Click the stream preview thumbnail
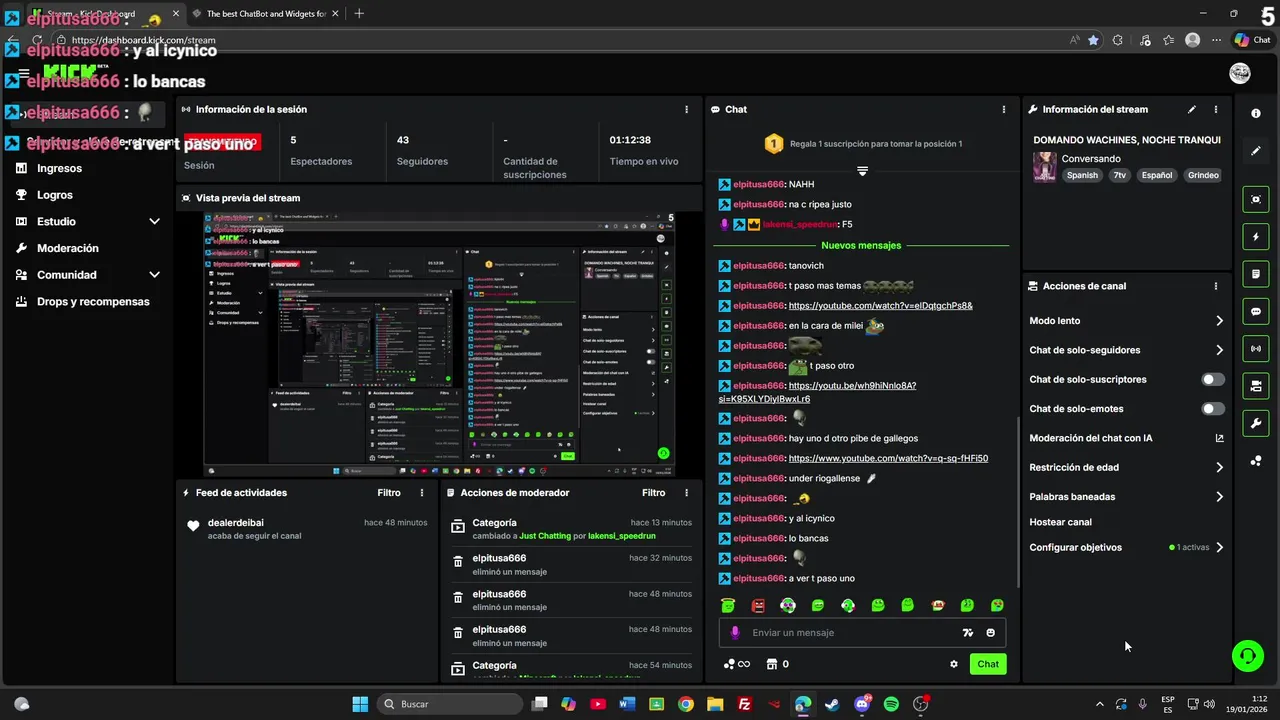Viewport: 1280px width, 720px height. 439,345
